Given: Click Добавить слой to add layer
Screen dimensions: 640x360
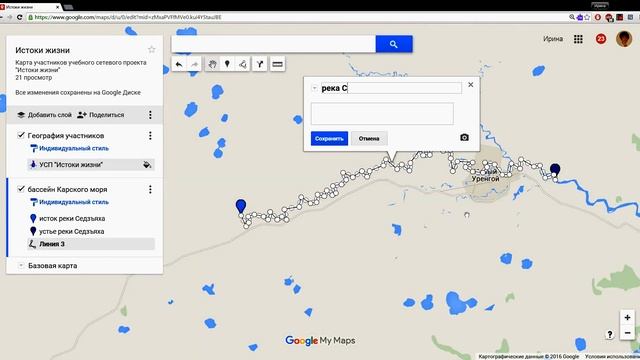Looking at the screenshot, I should coord(44,115).
